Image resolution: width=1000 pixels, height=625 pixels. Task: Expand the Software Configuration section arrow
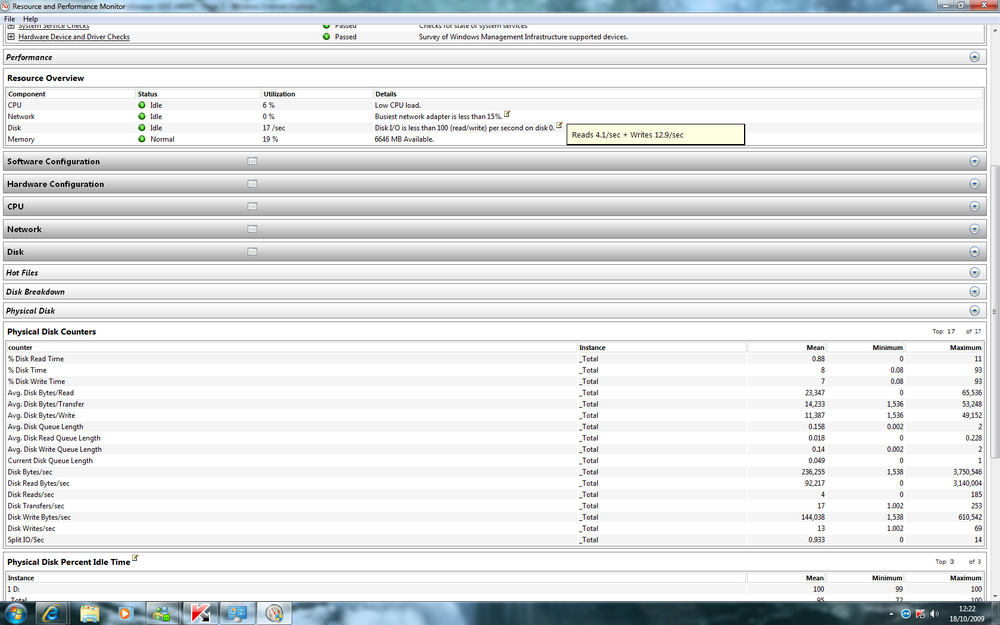coord(974,161)
